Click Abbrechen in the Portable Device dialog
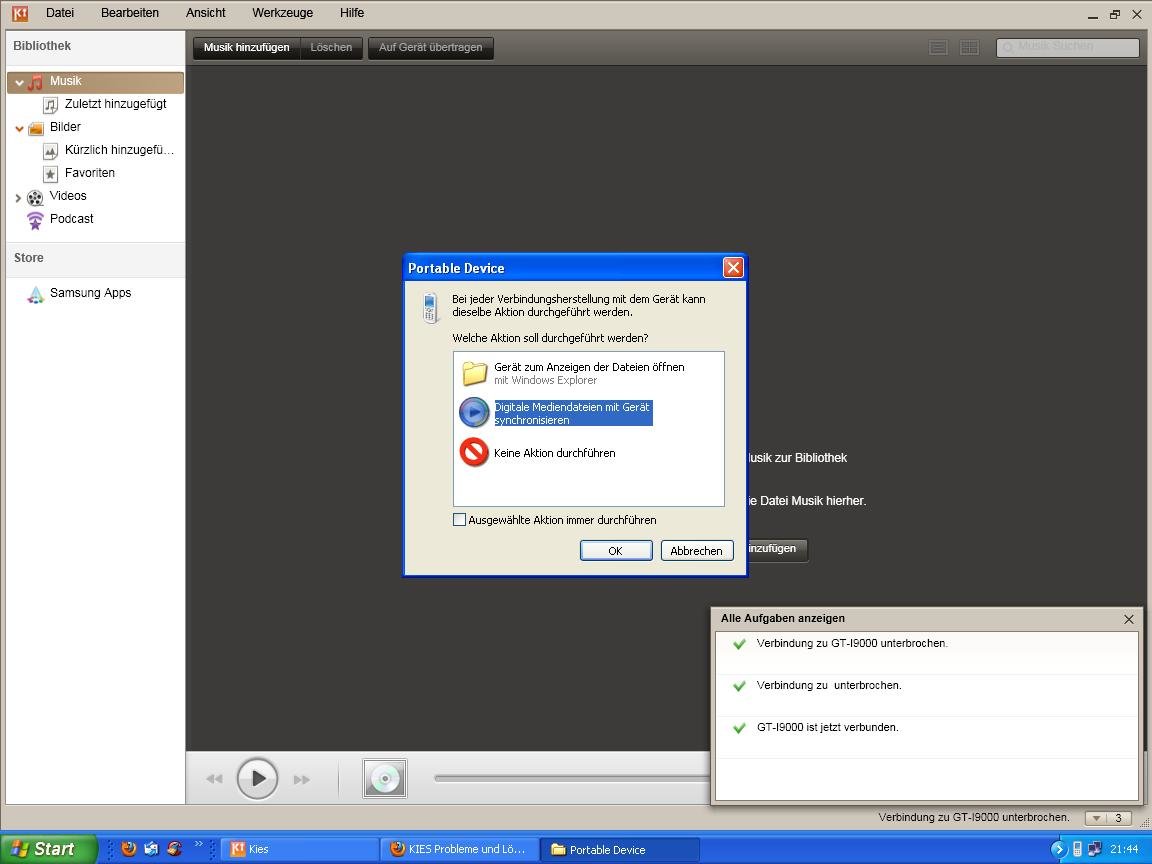The height and width of the screenshot is (864, 1152). [696, 550]
